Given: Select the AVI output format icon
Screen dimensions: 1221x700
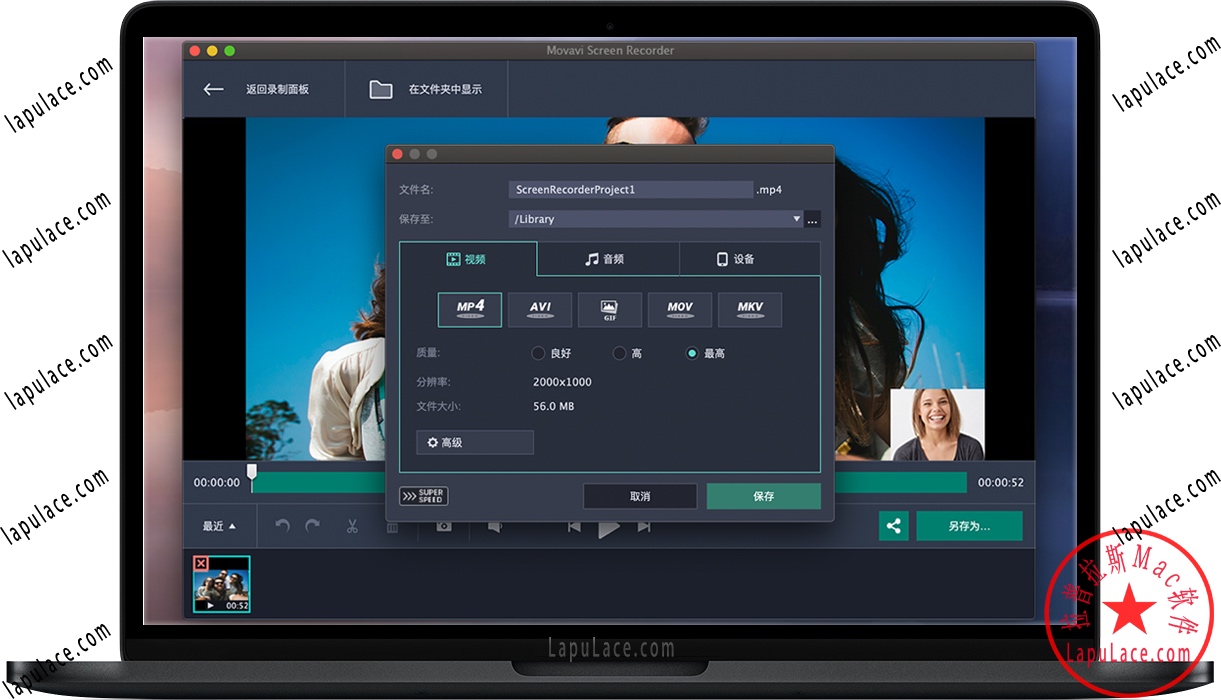Looking at the screenshot, I should click(540, 309).
